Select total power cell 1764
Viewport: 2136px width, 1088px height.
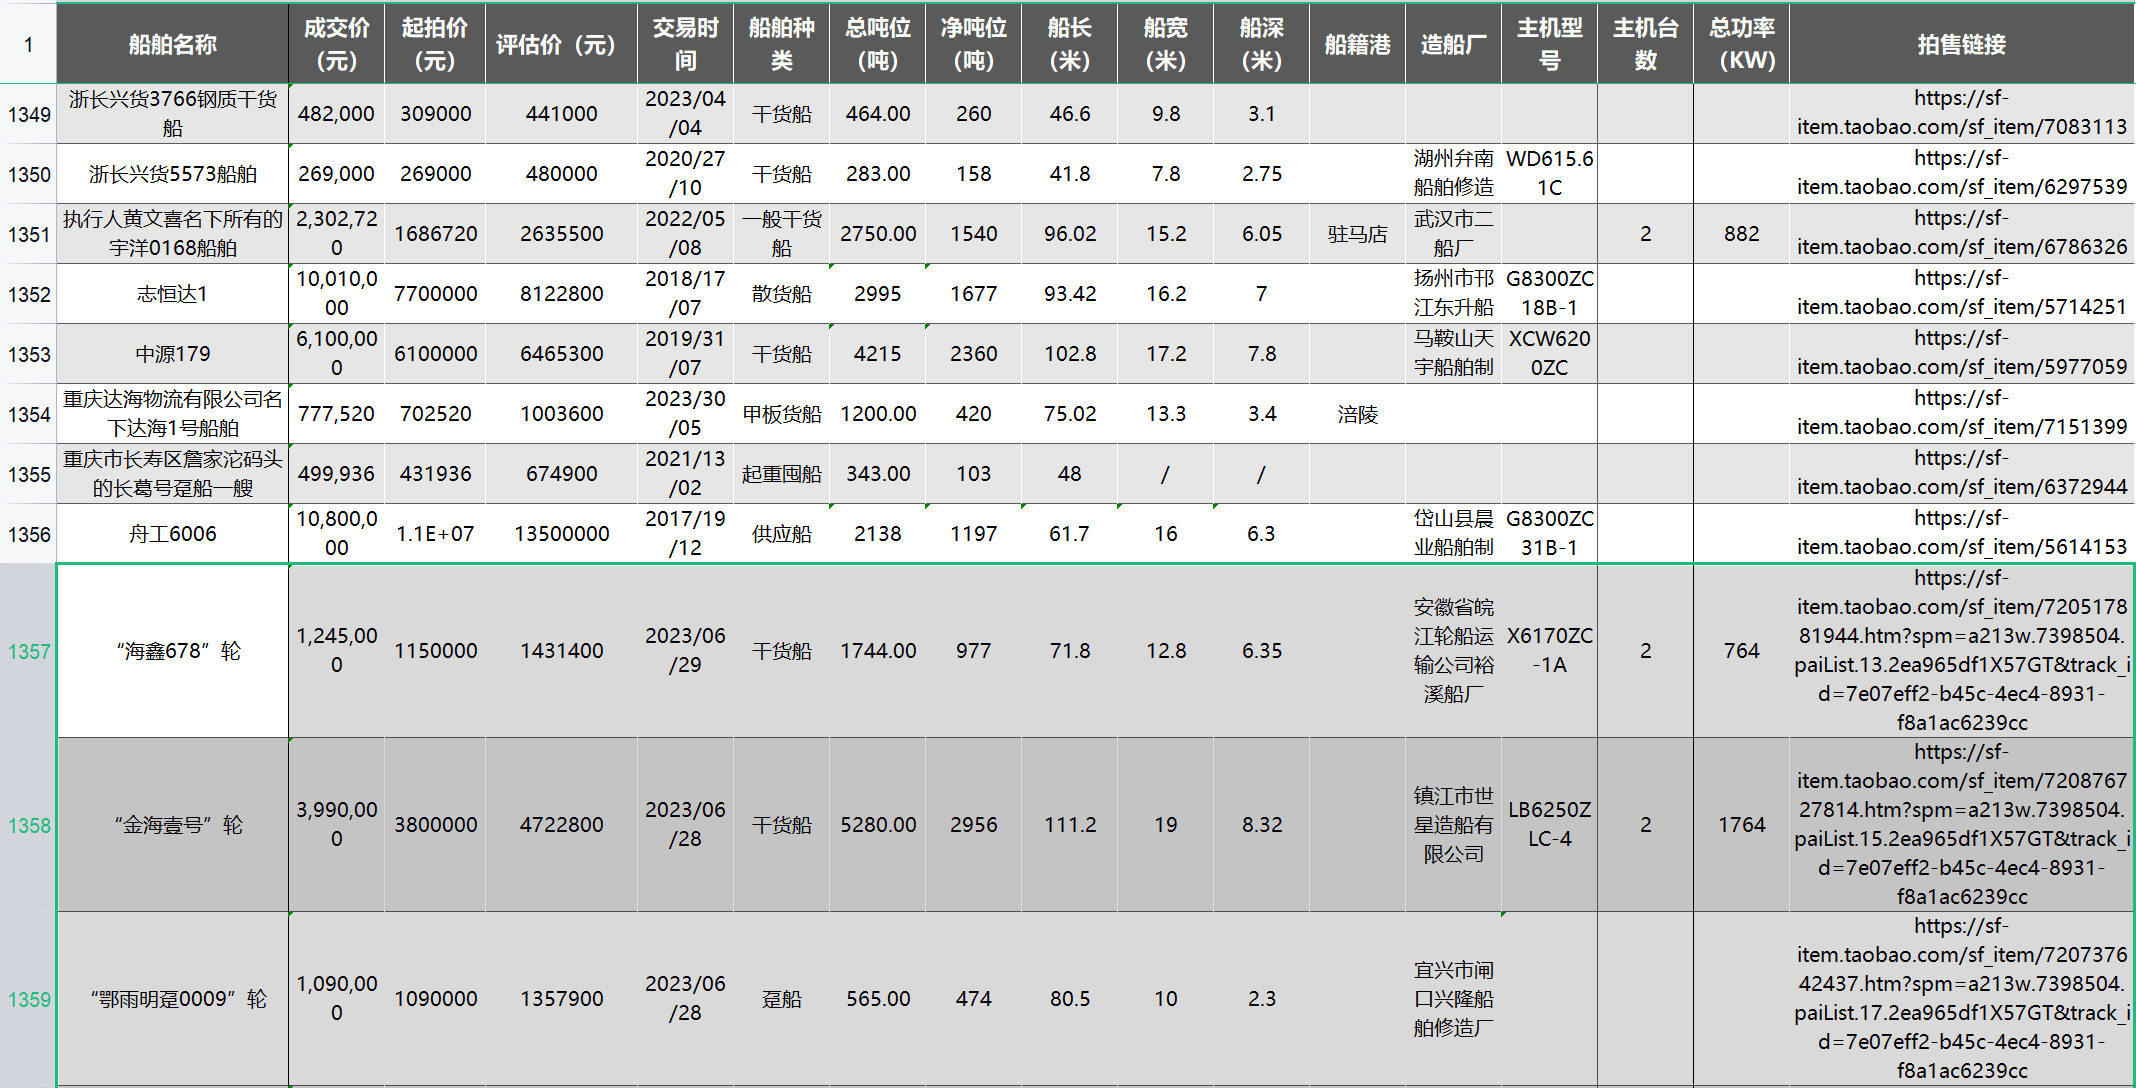[x=1741, y=825]
